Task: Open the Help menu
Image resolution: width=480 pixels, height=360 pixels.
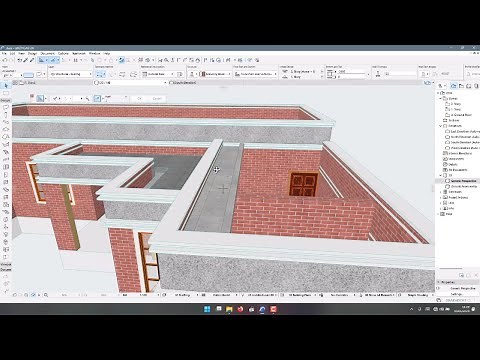Action: (x=107, y=53)
